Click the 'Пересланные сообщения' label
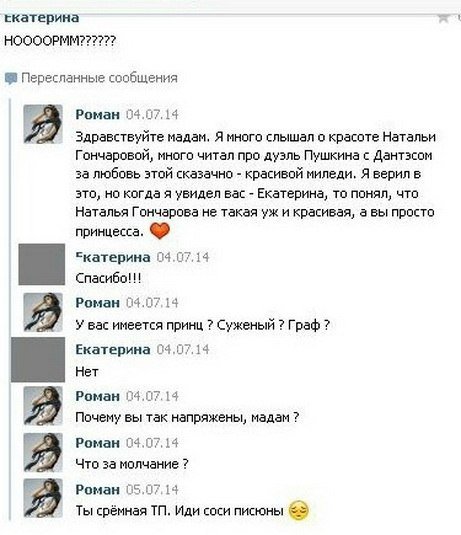 (99, 78)
